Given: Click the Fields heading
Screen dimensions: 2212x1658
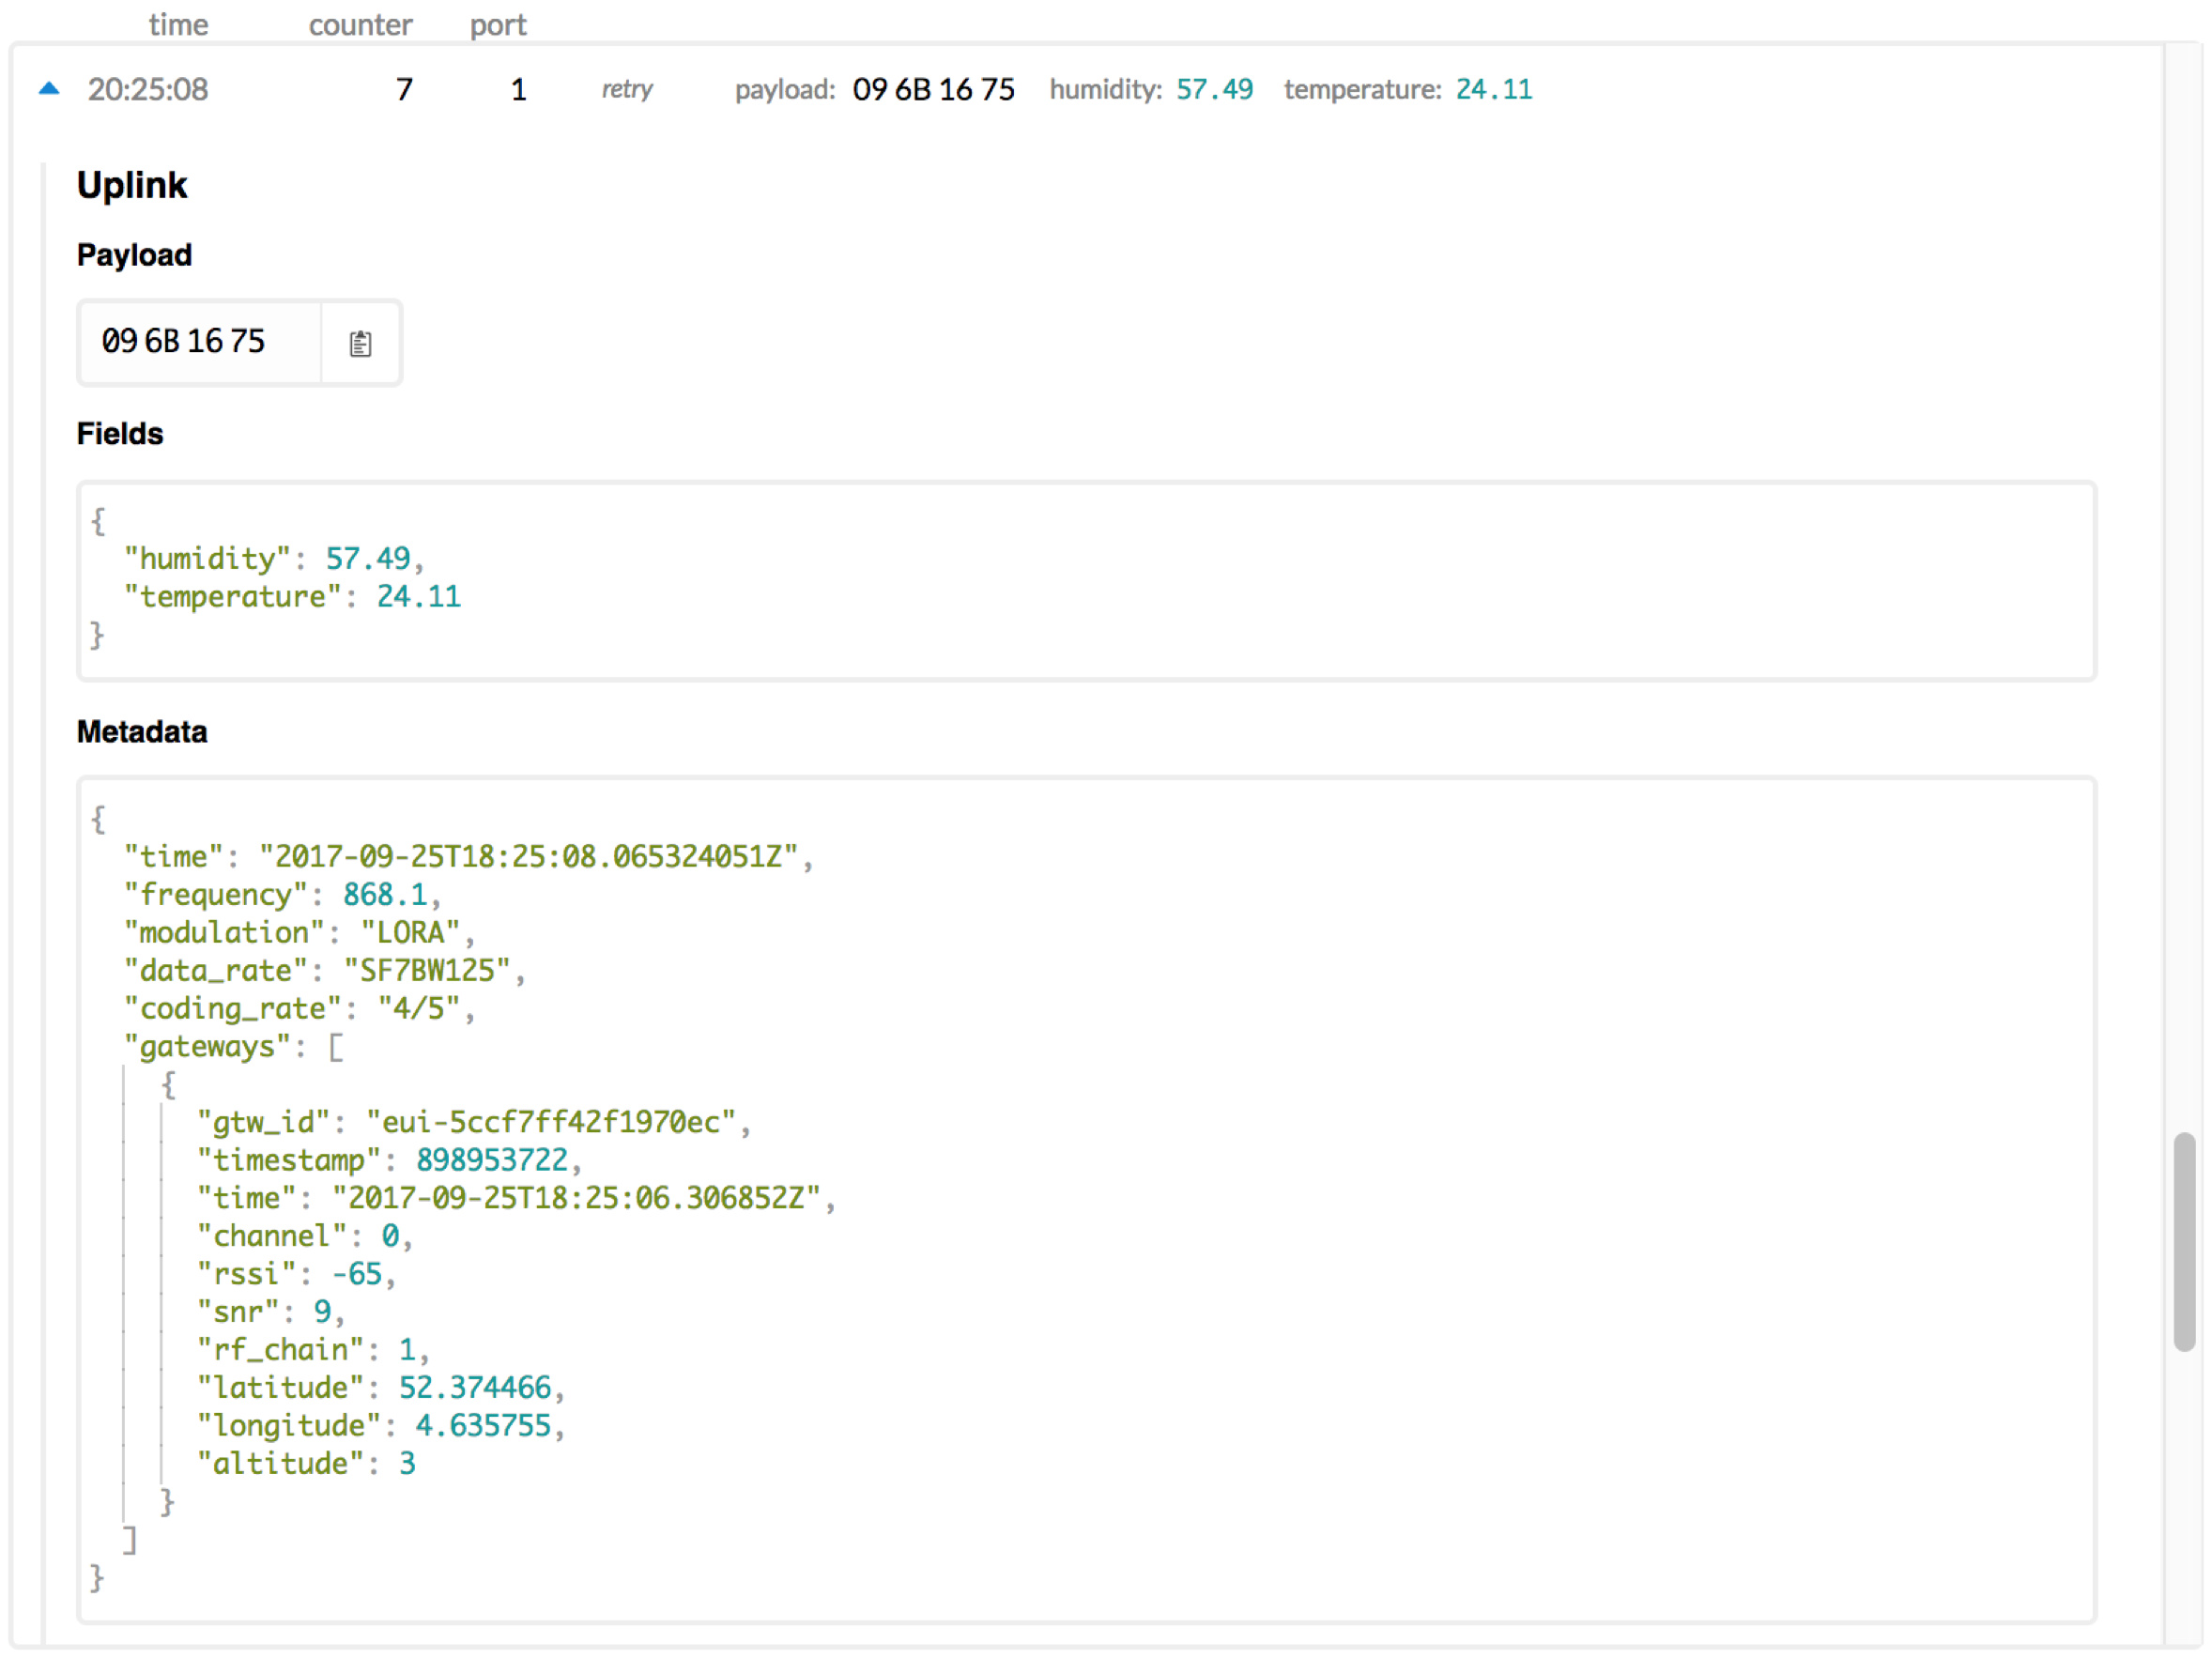Looking at the screenshot, I should click(120, 433).
